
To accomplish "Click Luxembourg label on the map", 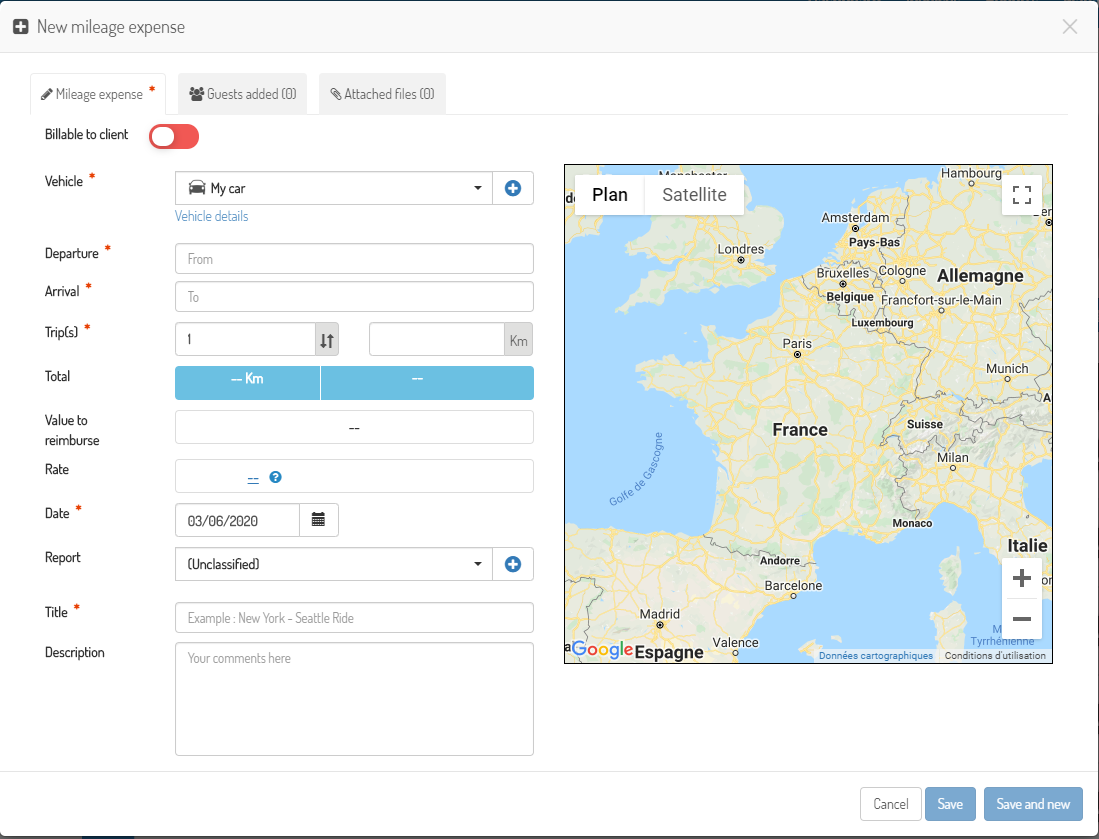I will point(882,322).
